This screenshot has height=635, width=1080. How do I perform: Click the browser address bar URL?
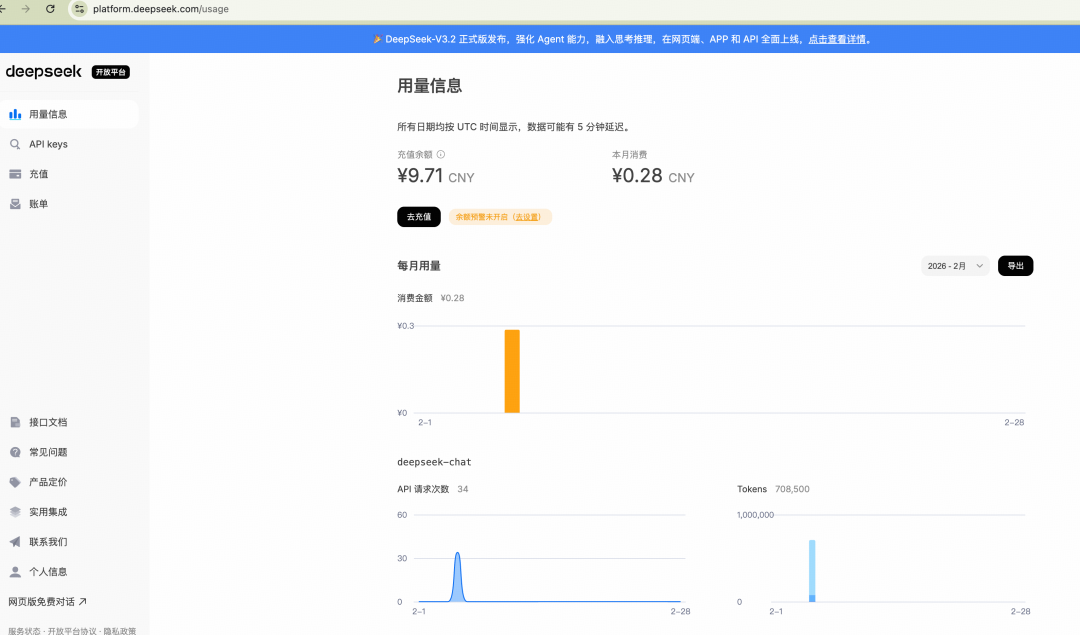click(160, 9)
